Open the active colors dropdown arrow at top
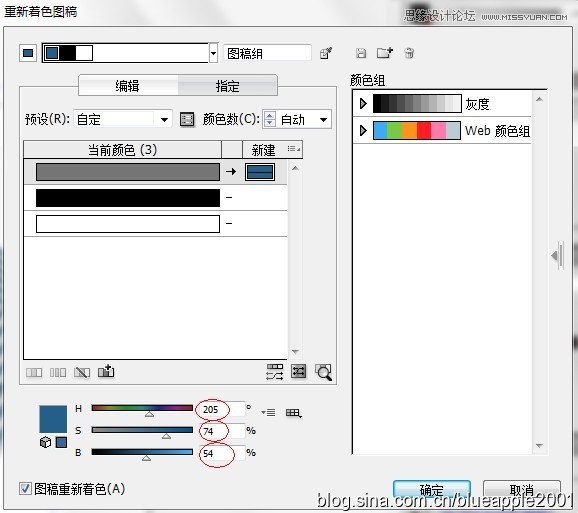 click(213, 53)
